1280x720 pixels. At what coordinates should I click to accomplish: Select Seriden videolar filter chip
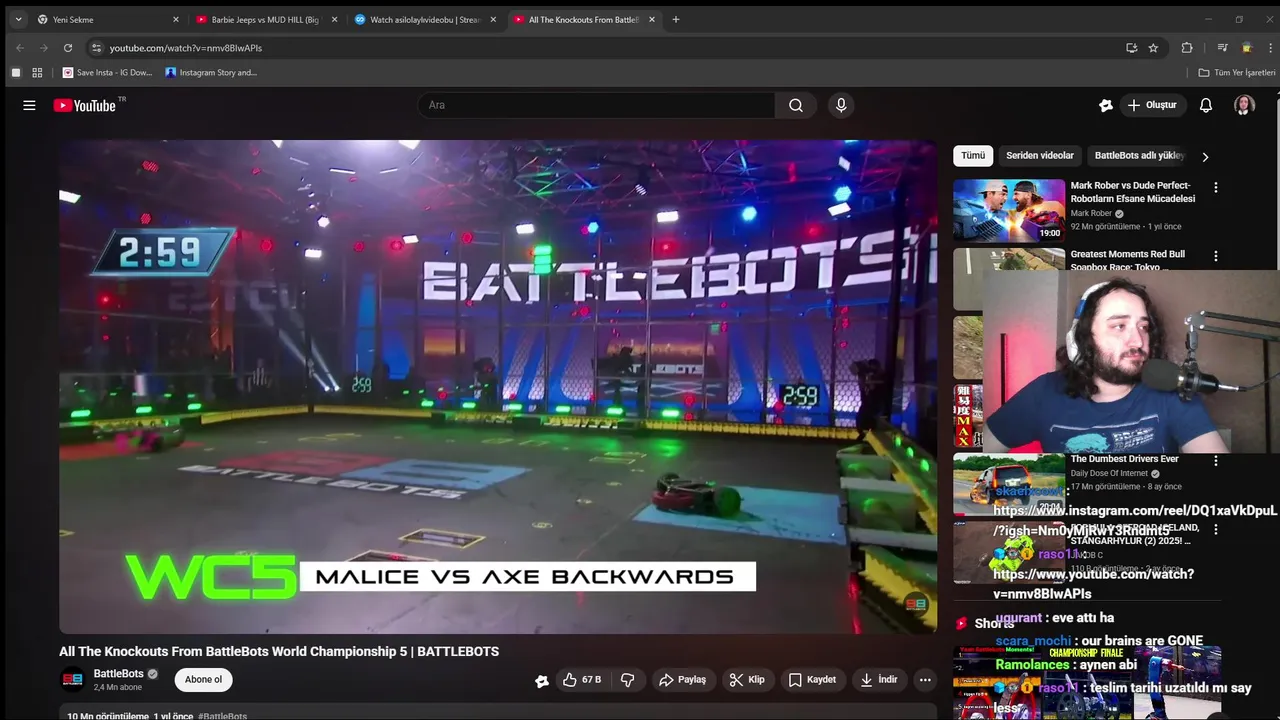pyautogui.click(x=1039, y=155)
